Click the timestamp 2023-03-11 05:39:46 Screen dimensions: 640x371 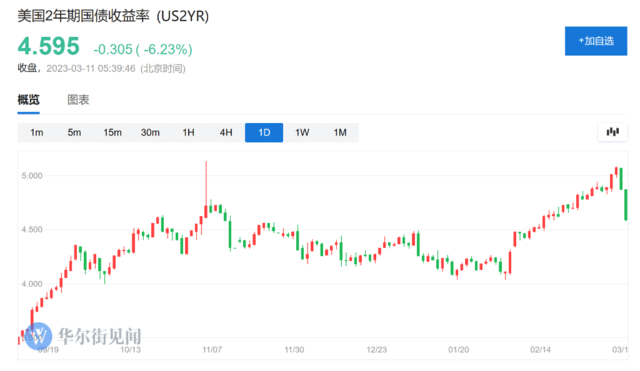91,68
